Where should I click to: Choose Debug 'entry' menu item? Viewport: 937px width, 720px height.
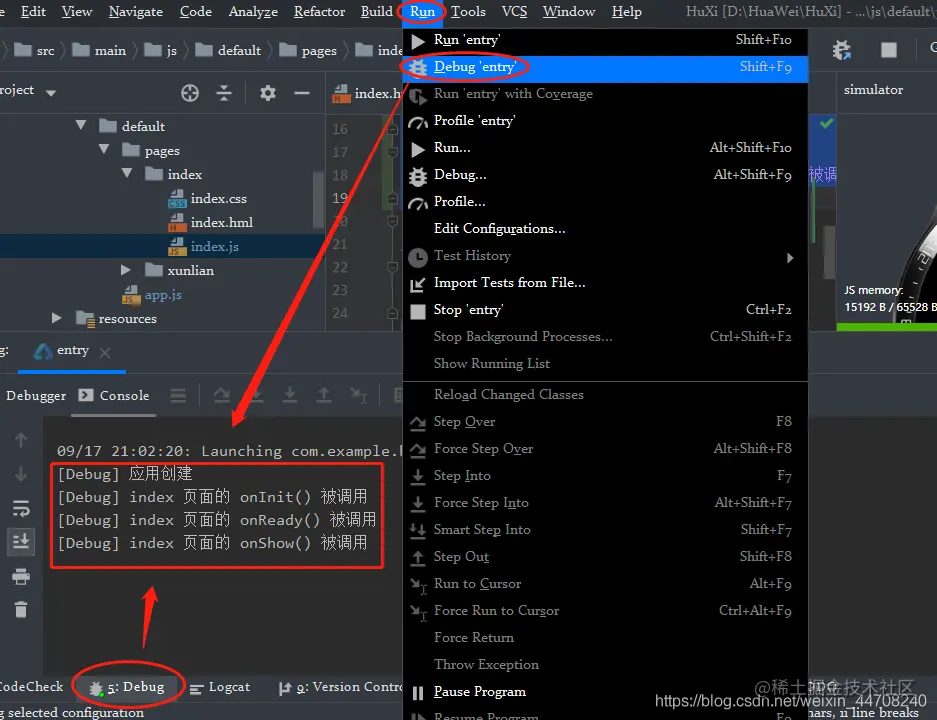[605, 67]
